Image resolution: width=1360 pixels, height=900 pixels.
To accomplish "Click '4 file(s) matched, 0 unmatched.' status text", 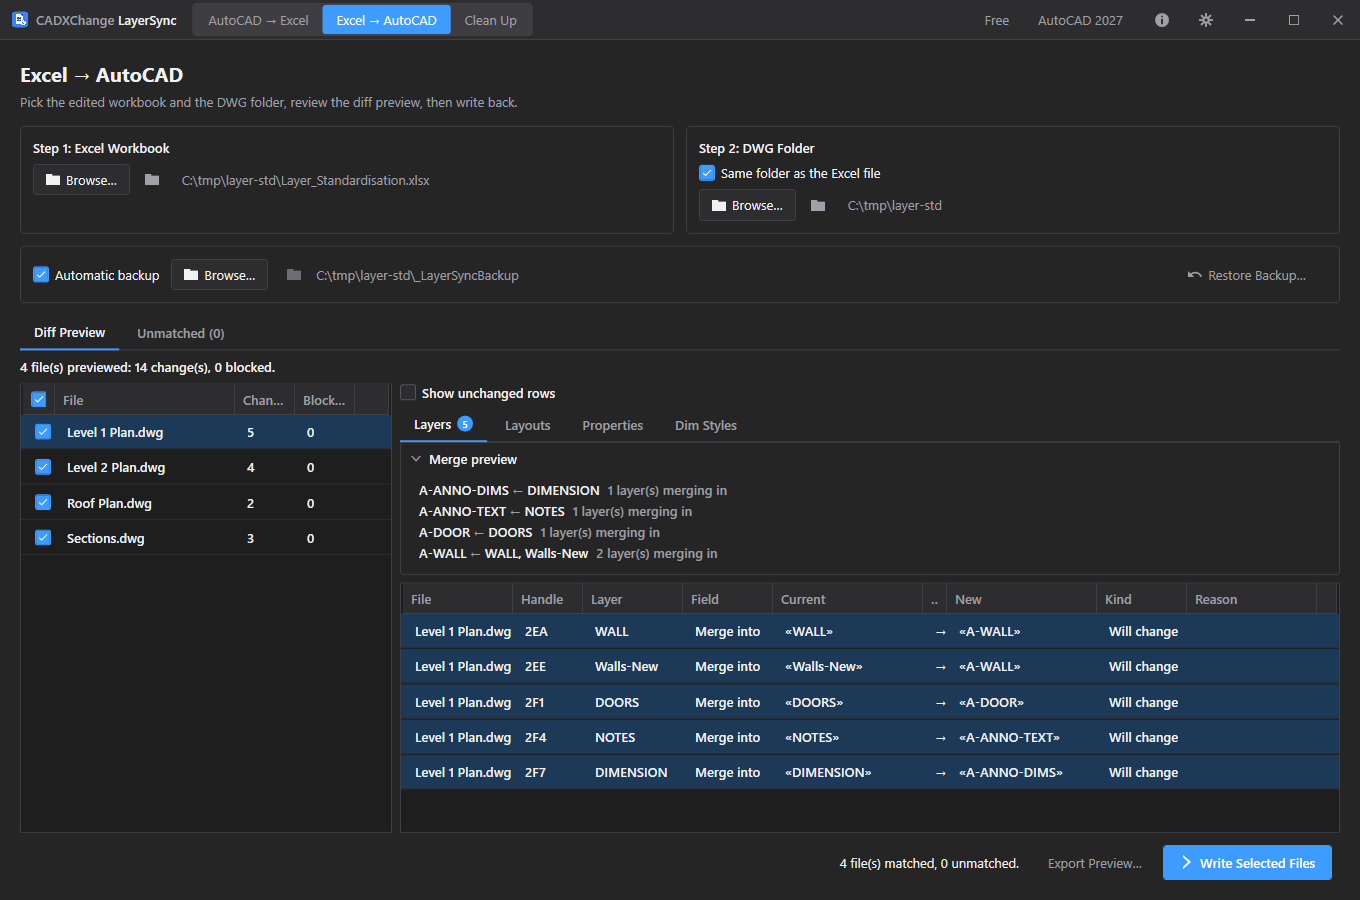I will tap(929, 863).
